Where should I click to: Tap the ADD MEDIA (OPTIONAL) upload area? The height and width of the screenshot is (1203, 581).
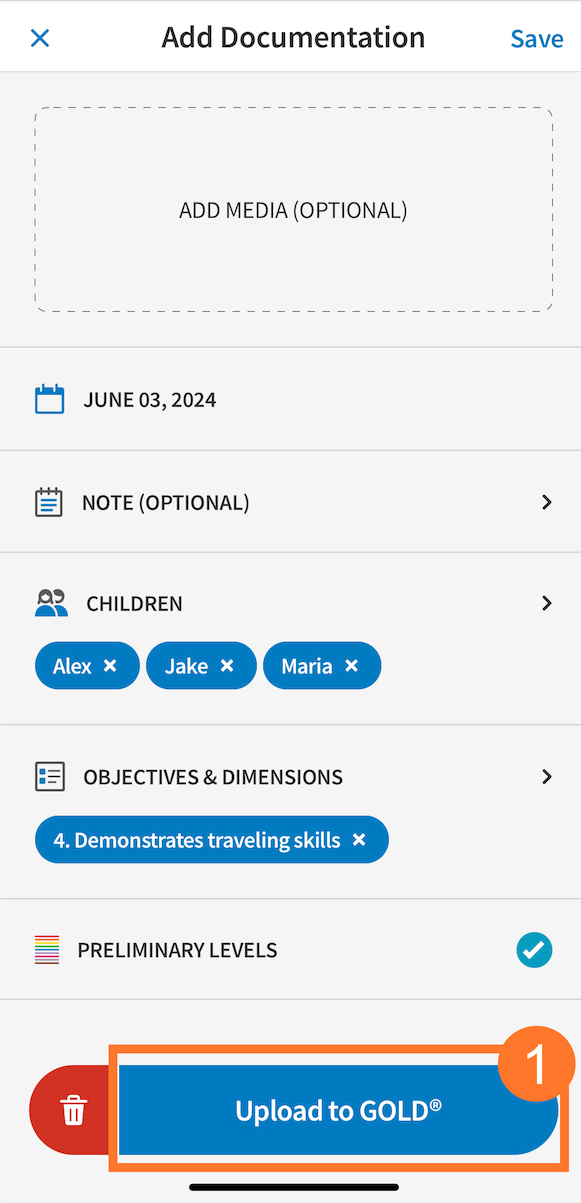click(x=293, y=209)
